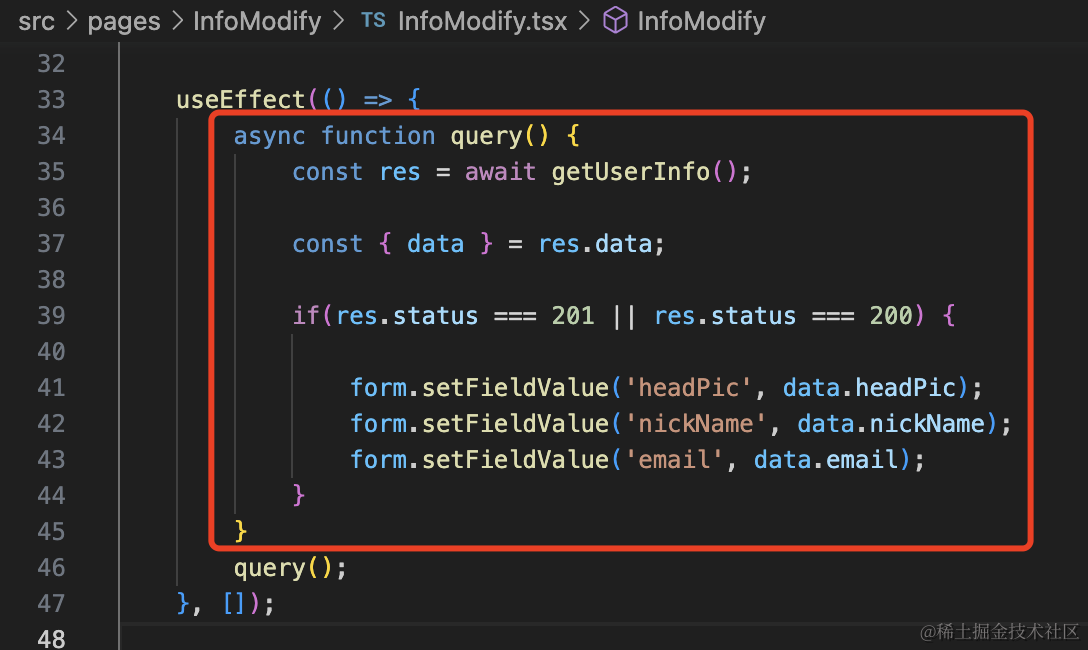Expand the chevron after 'src' in the breadcrumb

[71, 22]
